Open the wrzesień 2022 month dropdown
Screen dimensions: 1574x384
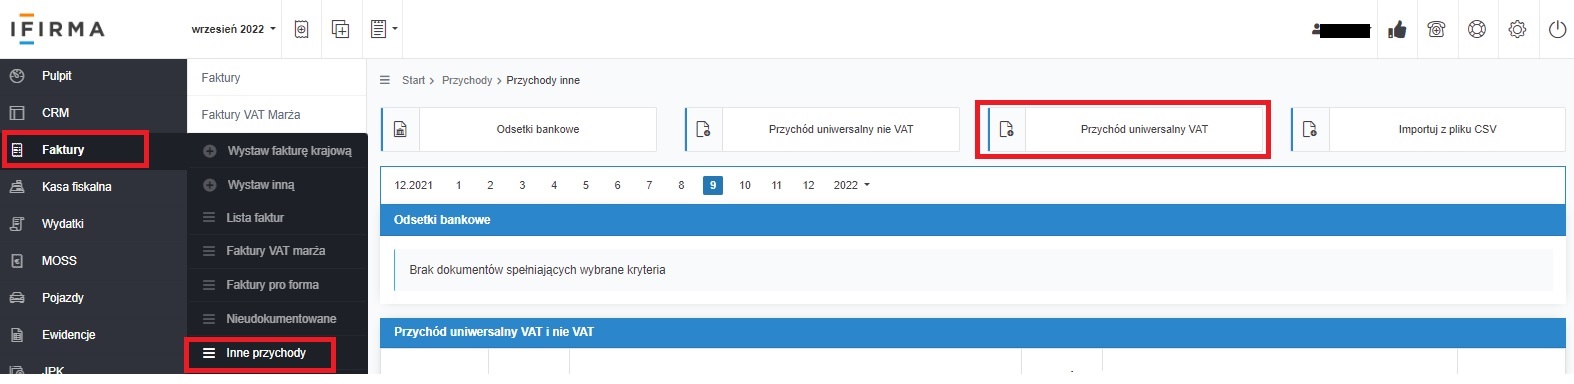[233, 29]
